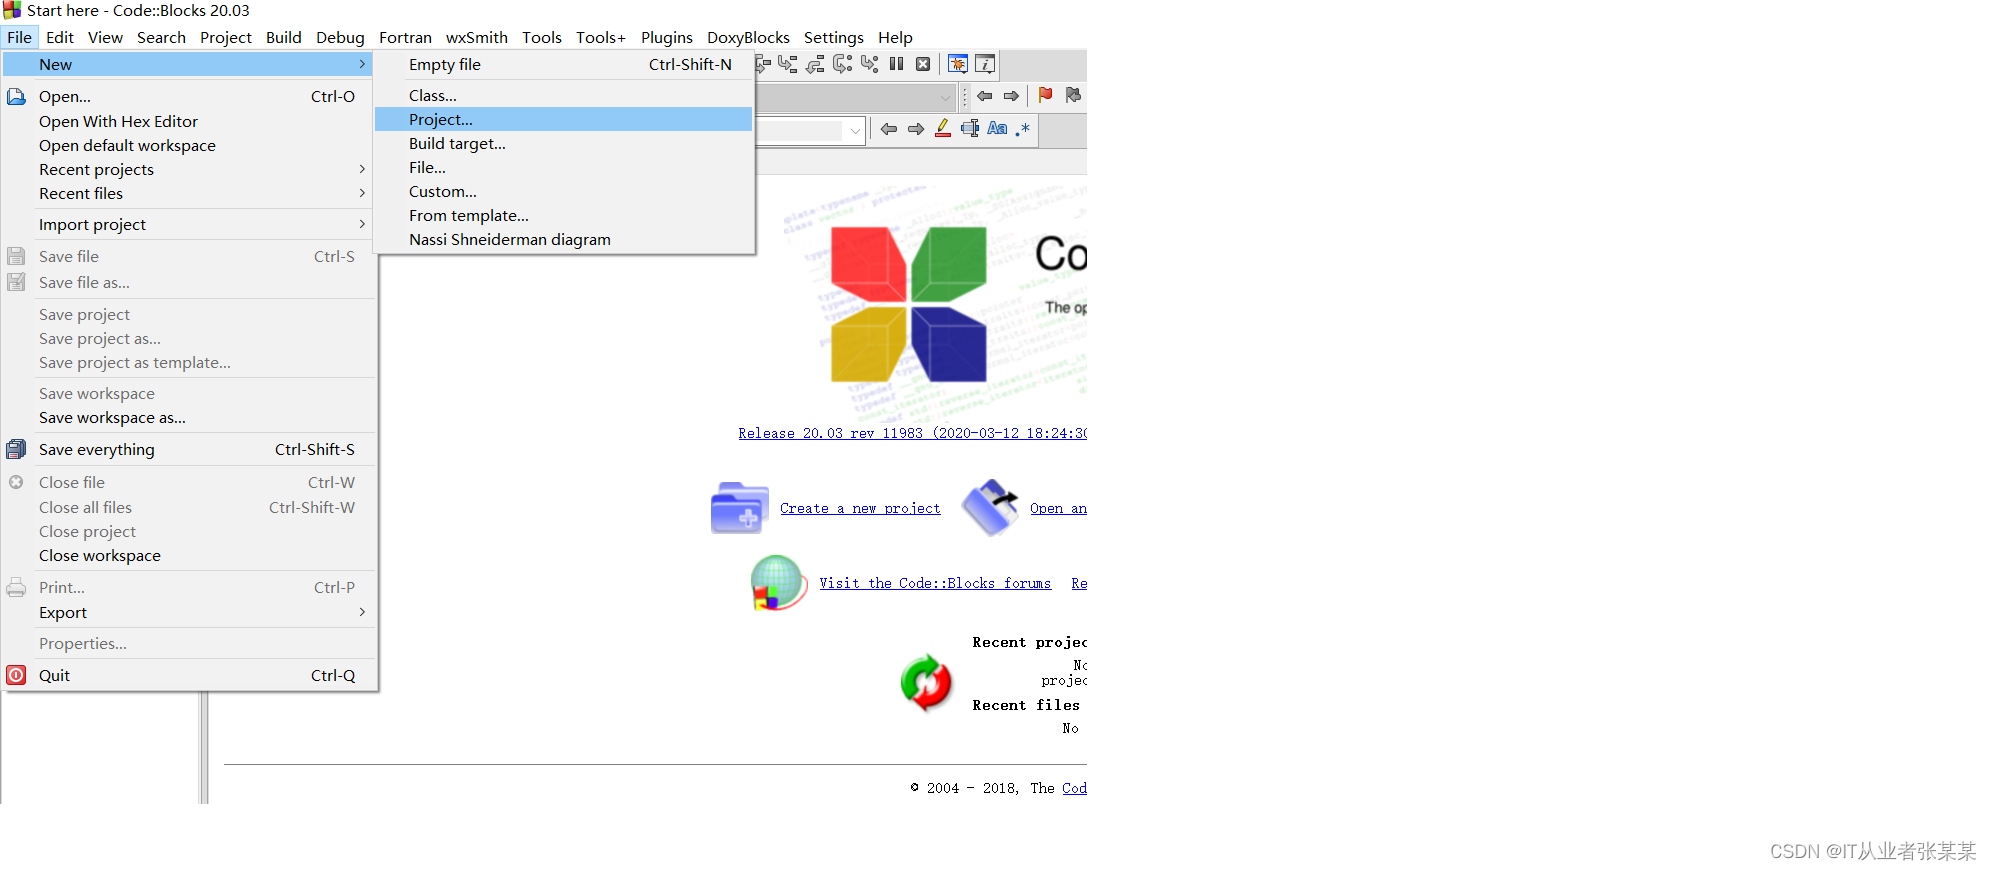Click the search Next arrow icon
1992x870 pixels.
[916, 129]
